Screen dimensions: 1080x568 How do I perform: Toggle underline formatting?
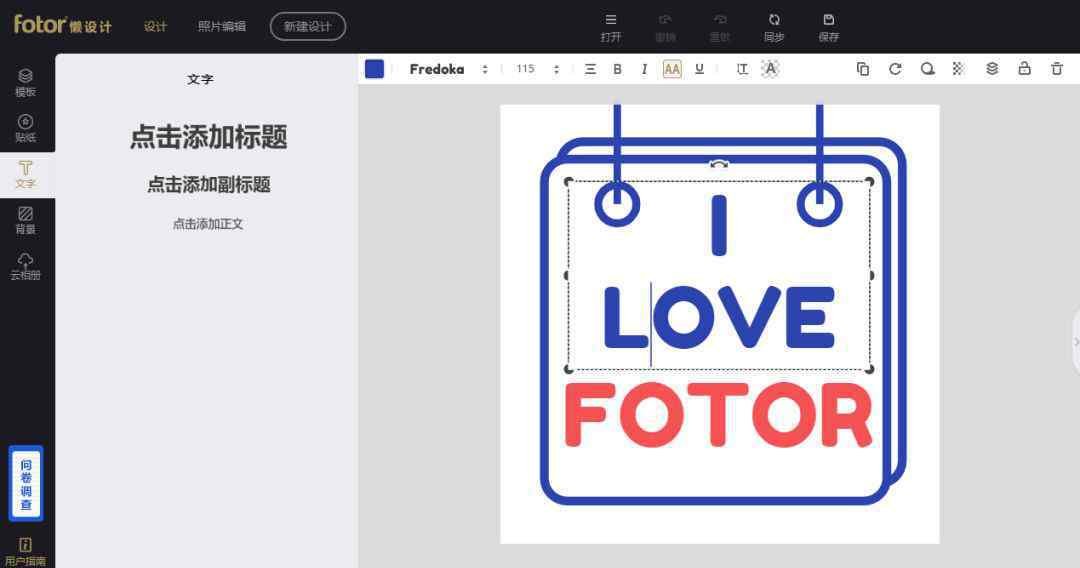(x=699, y=69)
